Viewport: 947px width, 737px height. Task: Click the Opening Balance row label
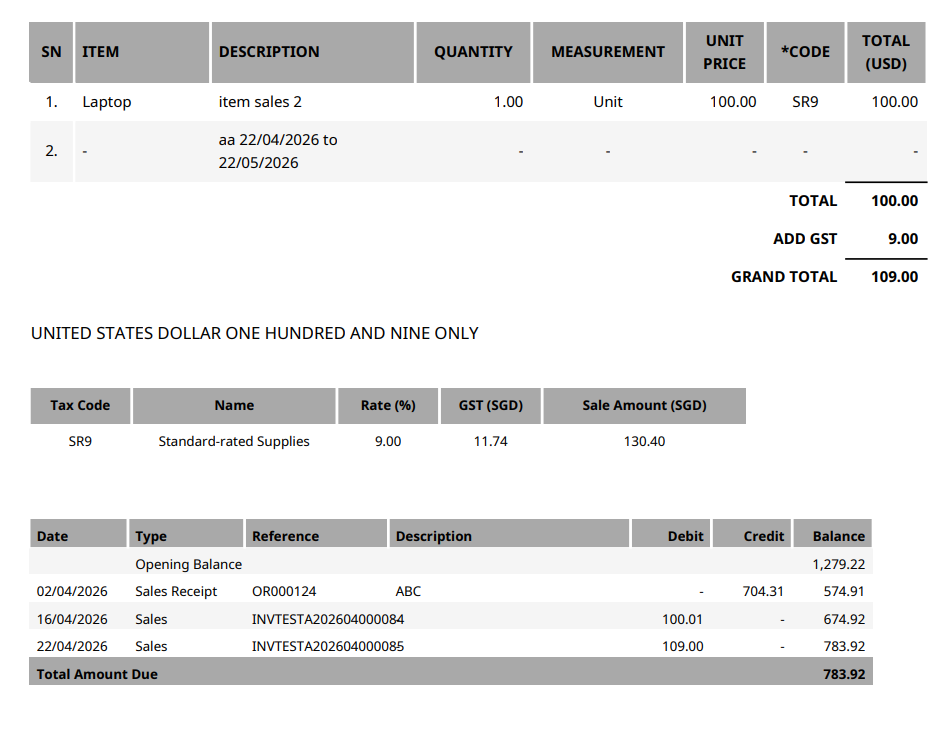[188, 565]
